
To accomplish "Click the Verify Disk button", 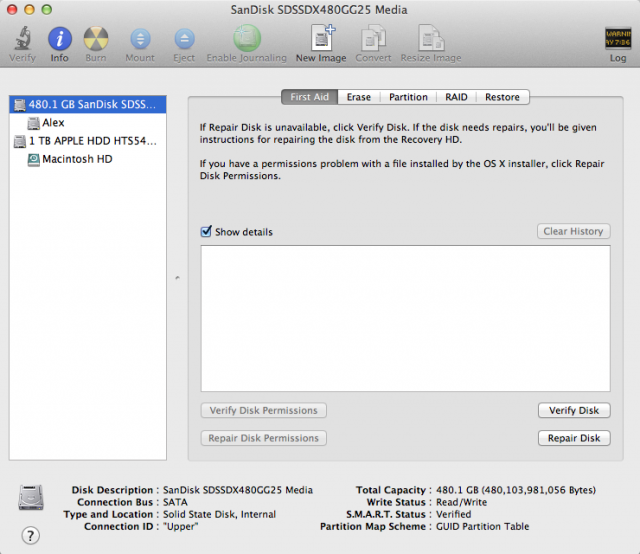I will (574, 410).
